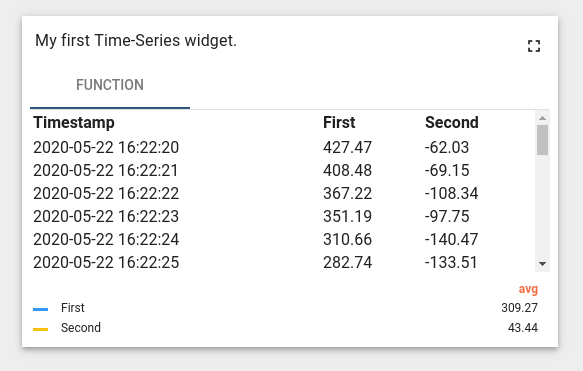Screen dimensions: 583x371
Task: Click the fullscreen expand icon
Action: tap(534, 46)
